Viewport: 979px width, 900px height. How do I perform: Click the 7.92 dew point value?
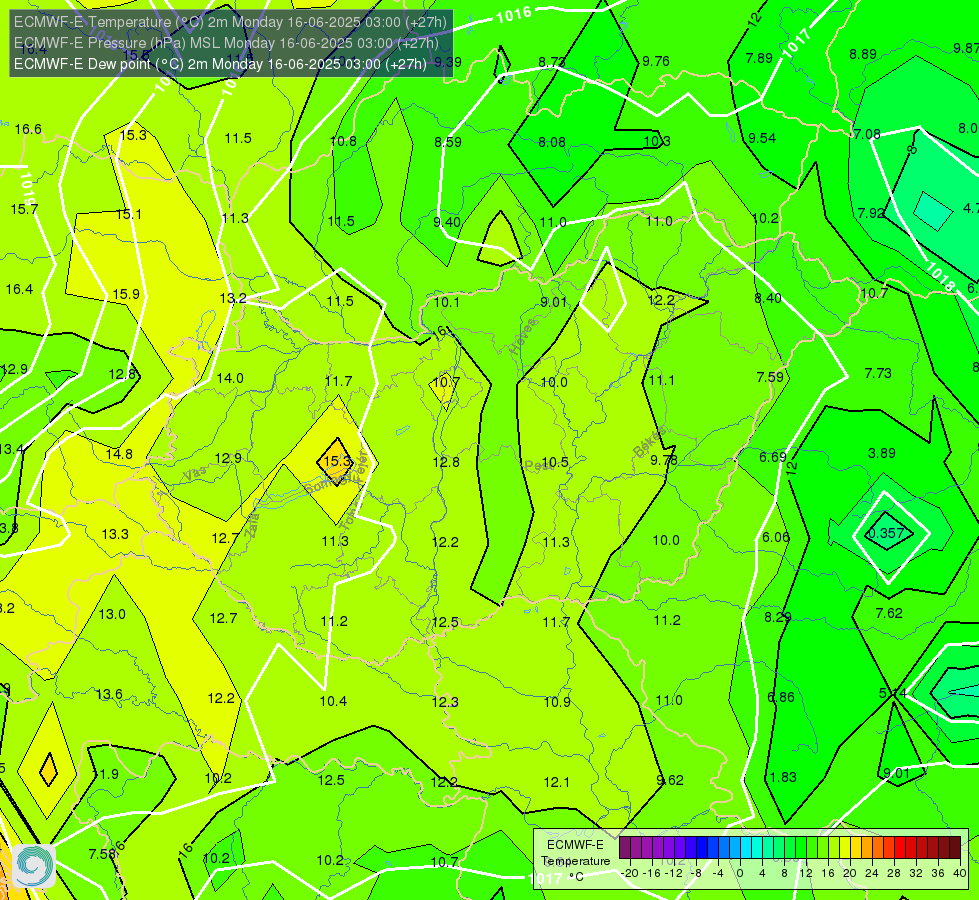[871, 213]
